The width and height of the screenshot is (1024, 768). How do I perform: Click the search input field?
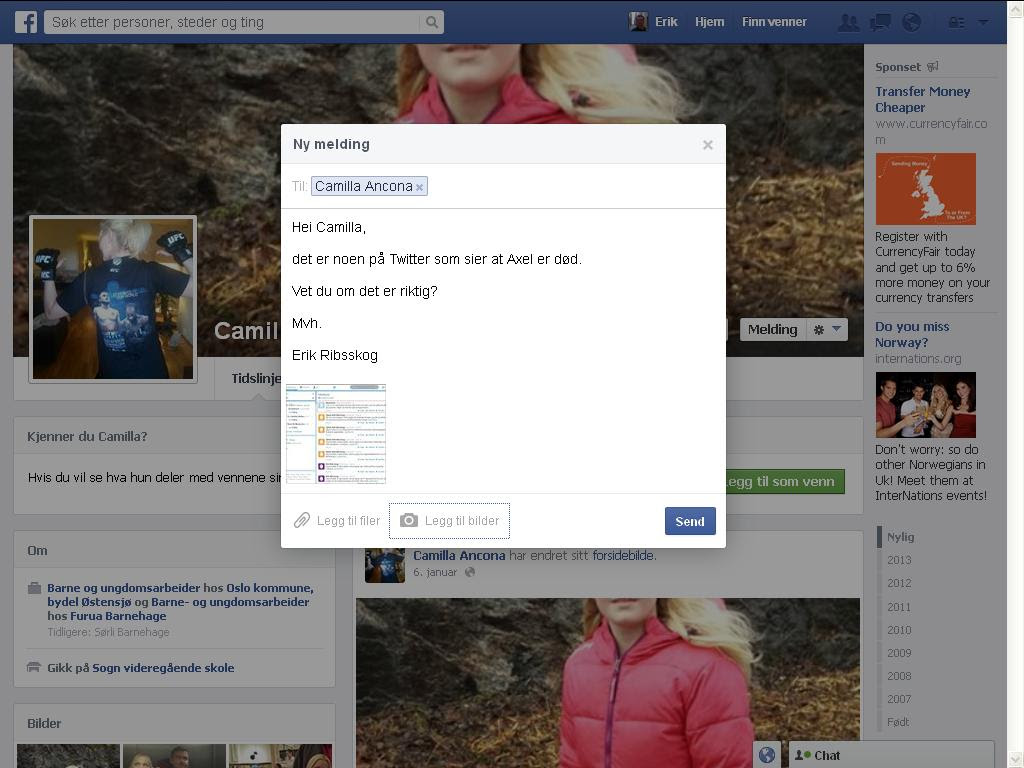(232, 22)
